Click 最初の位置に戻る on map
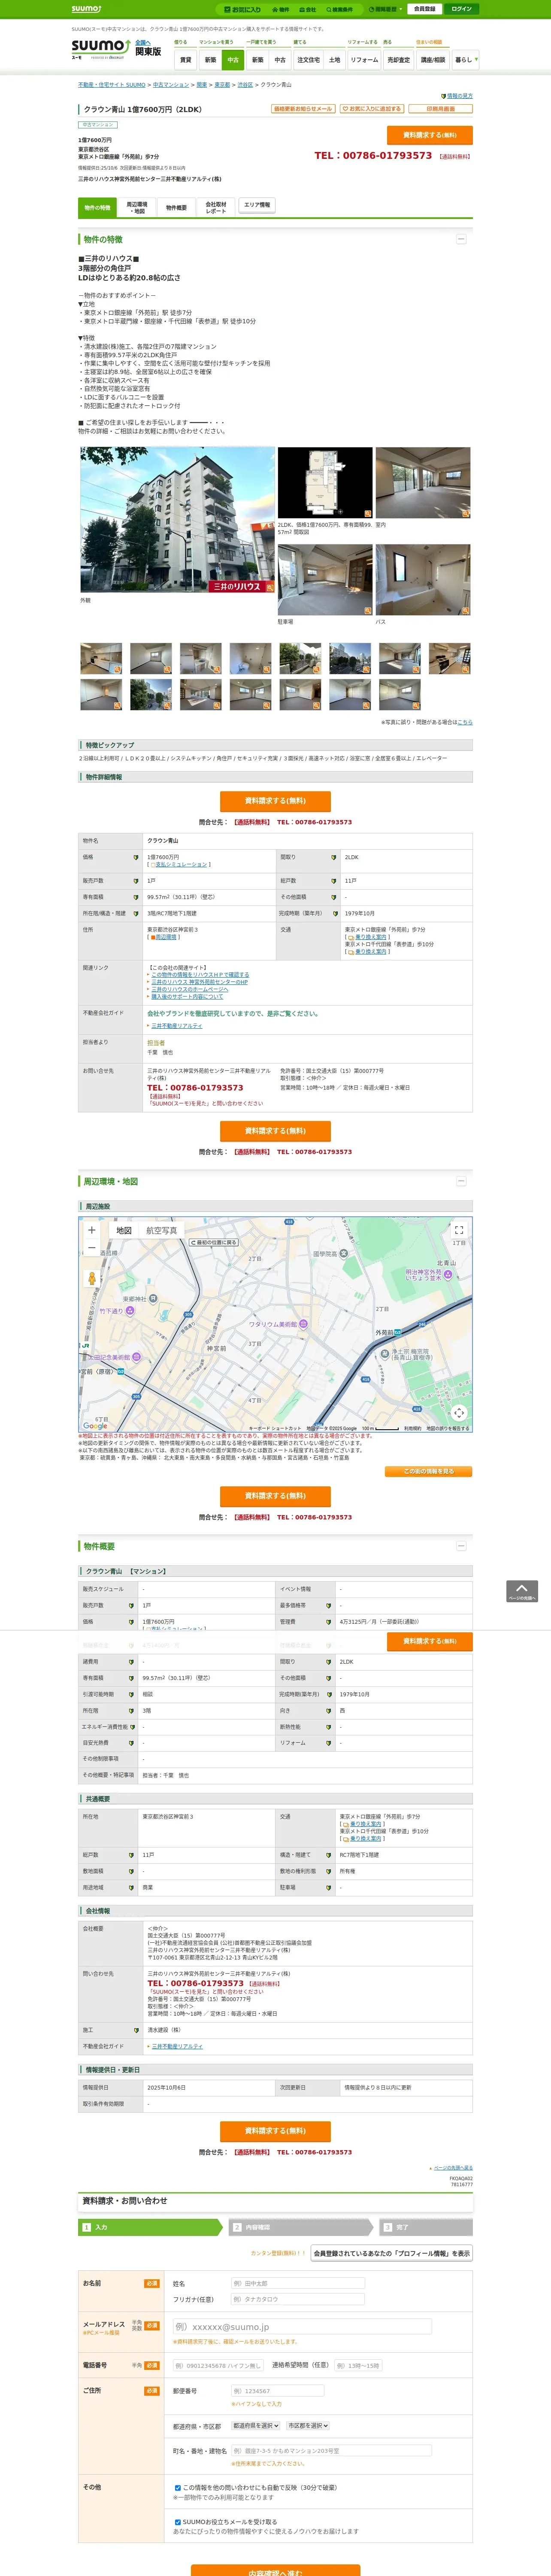 [214, 1242]
